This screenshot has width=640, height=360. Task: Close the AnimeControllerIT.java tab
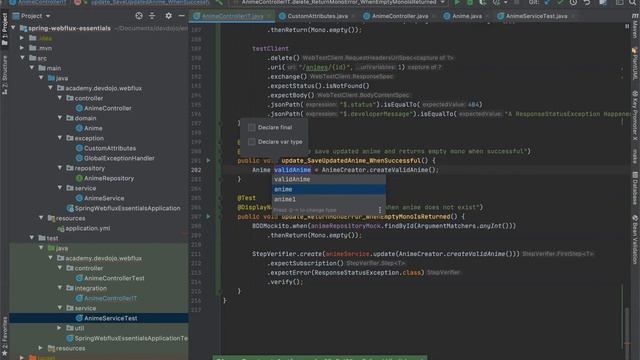coord(269,16)
